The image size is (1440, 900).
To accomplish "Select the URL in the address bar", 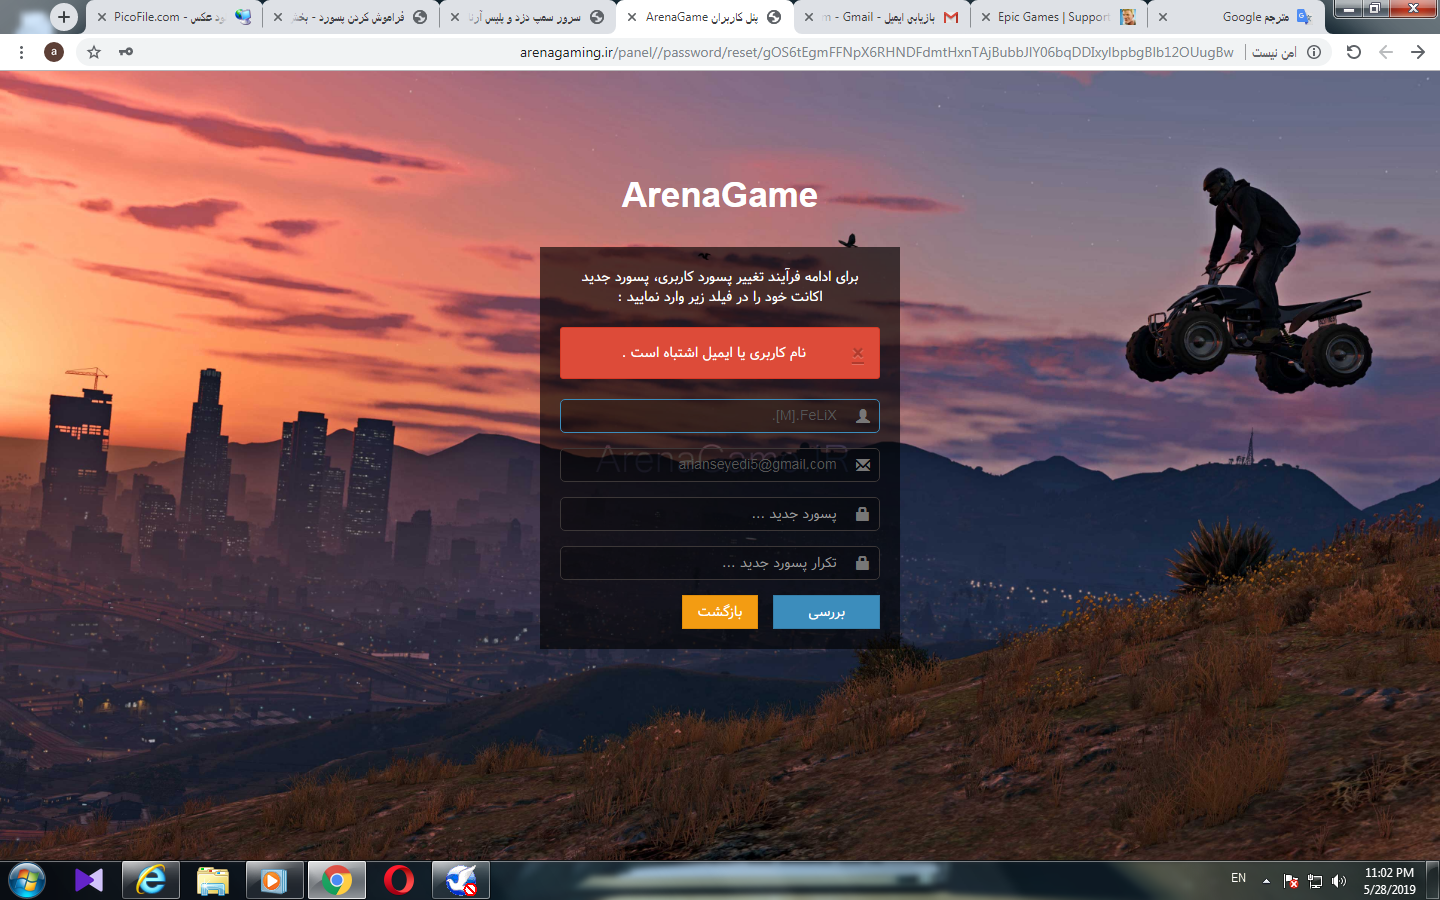I will coord(877,52).
